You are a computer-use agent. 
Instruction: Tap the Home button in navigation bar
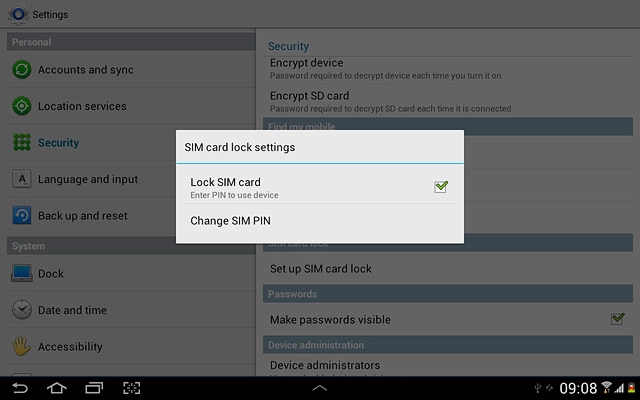[x=57, y=388]
